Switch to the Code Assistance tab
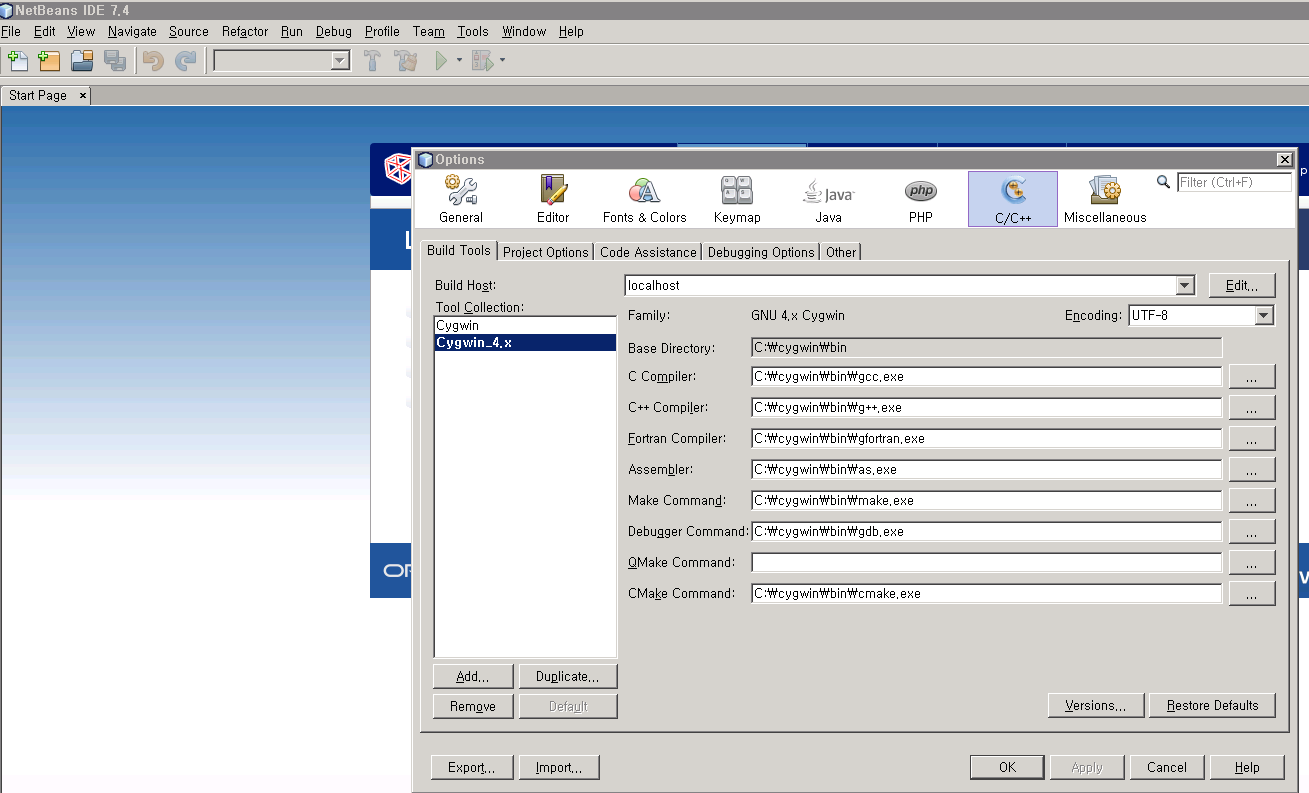The height and width of the screenshot is (793, 1309). point(648,252)
